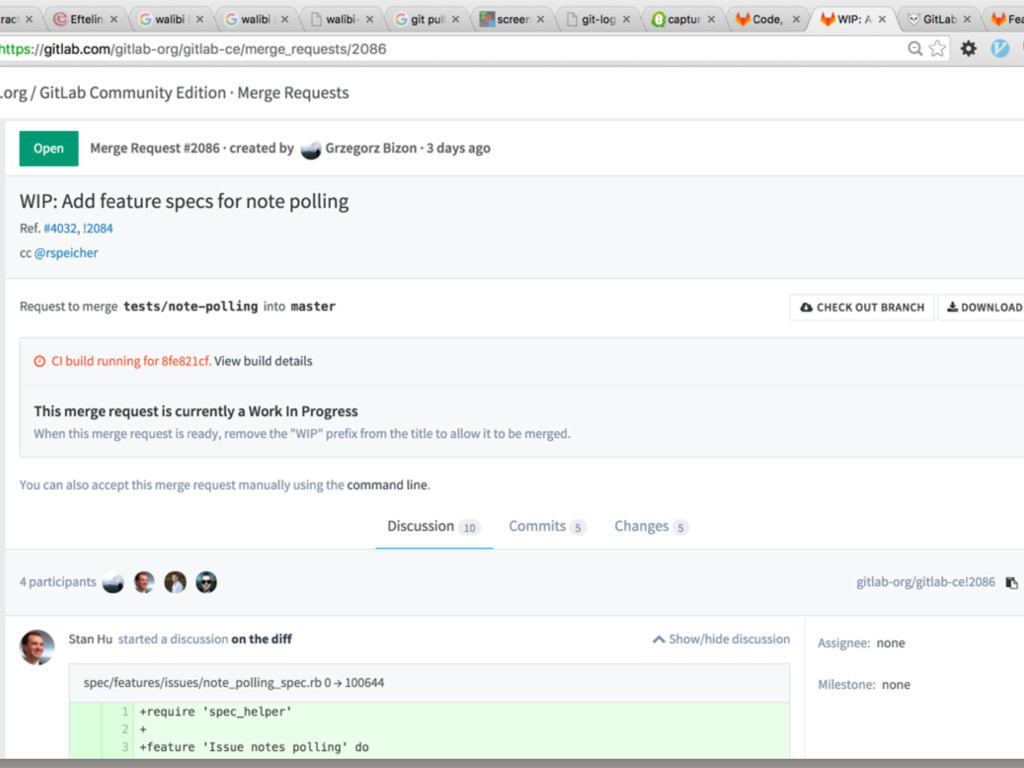Close the git-log browser tab
This screenshot has width=1024, height=768.
(626, 20)
